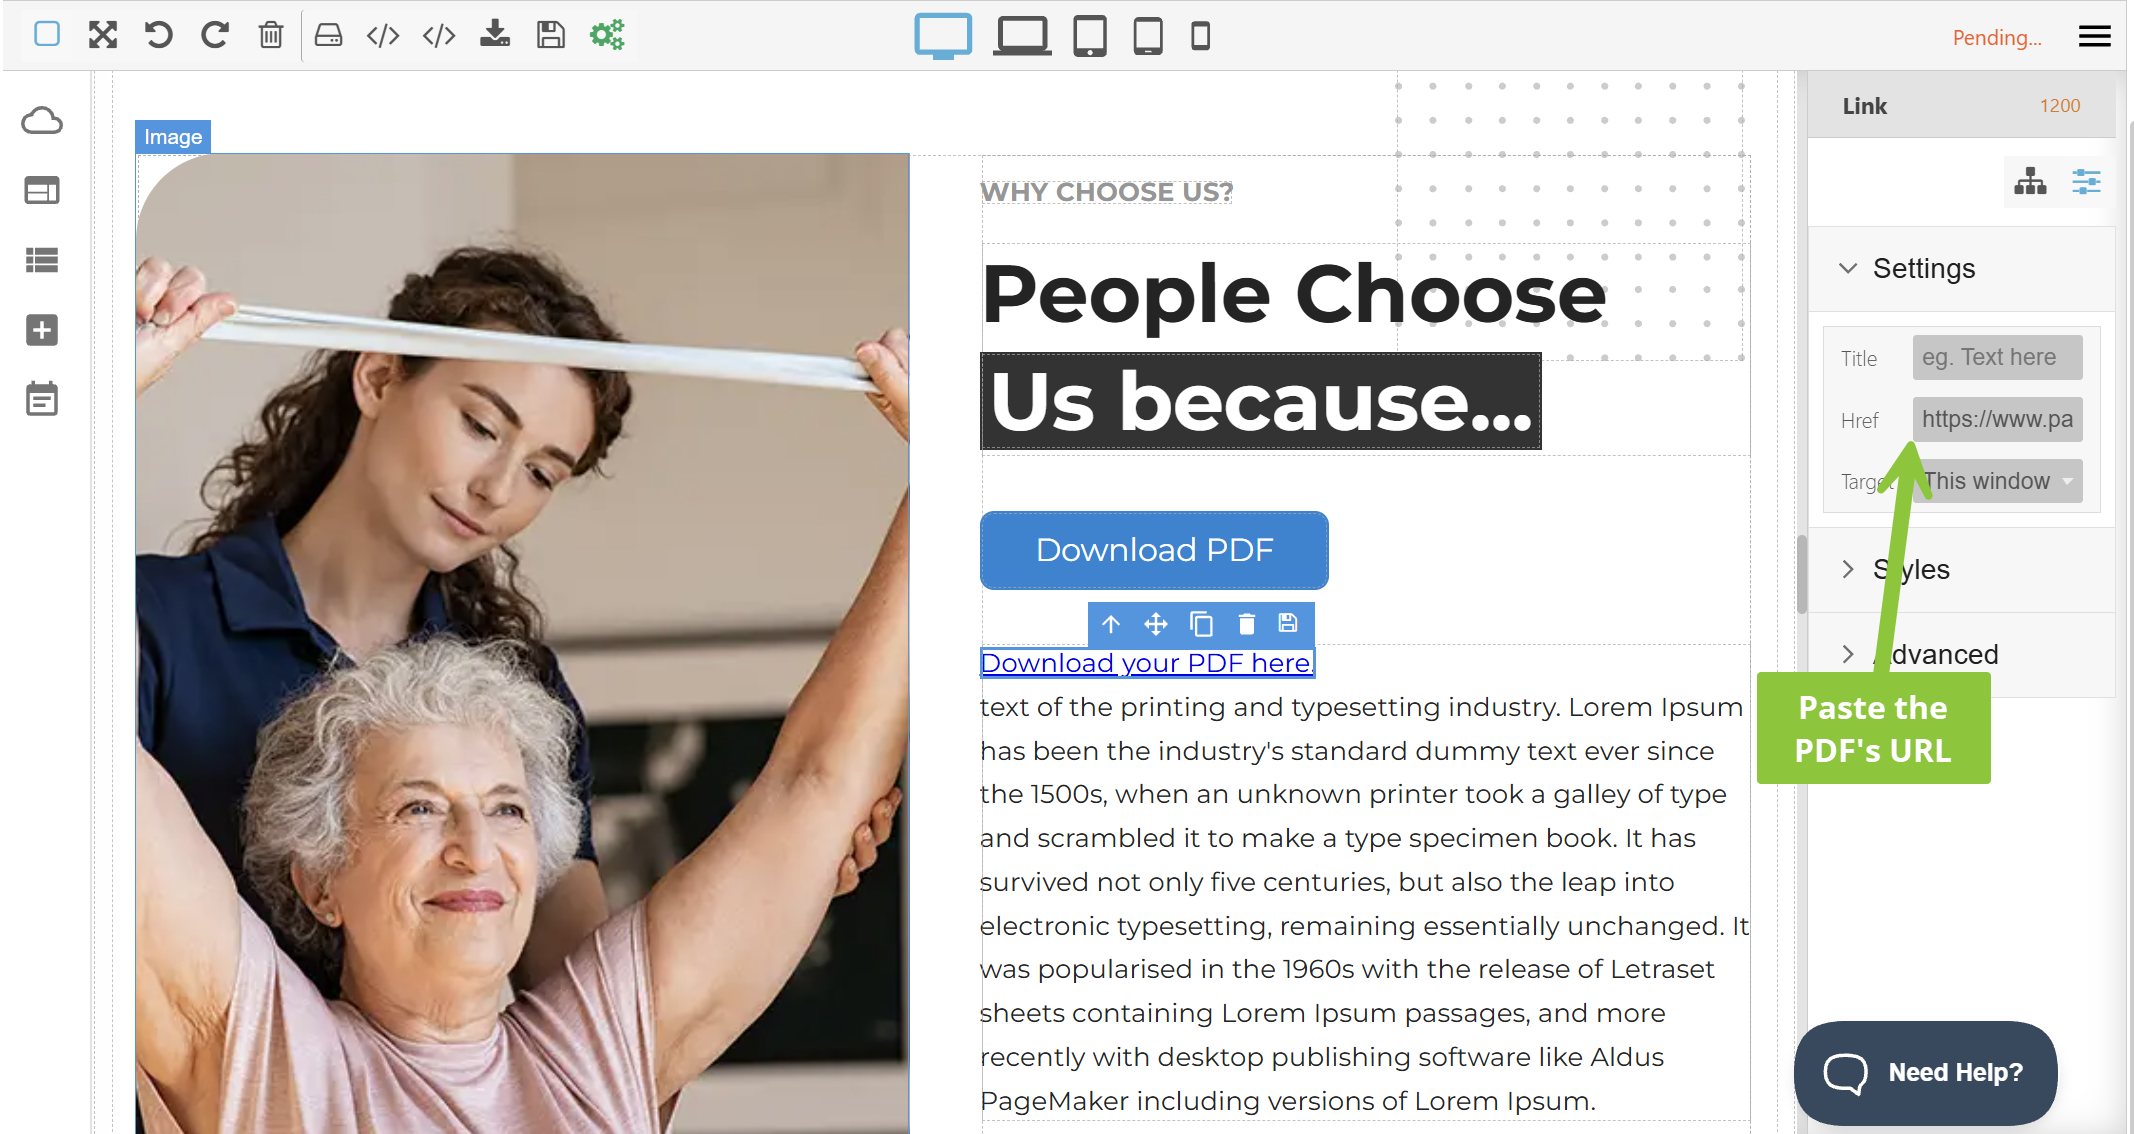Open the cloud icon in left sidebar
Image resolution: width=2134 pixels, height=1134 pixels.
click(x=42, y=121)
